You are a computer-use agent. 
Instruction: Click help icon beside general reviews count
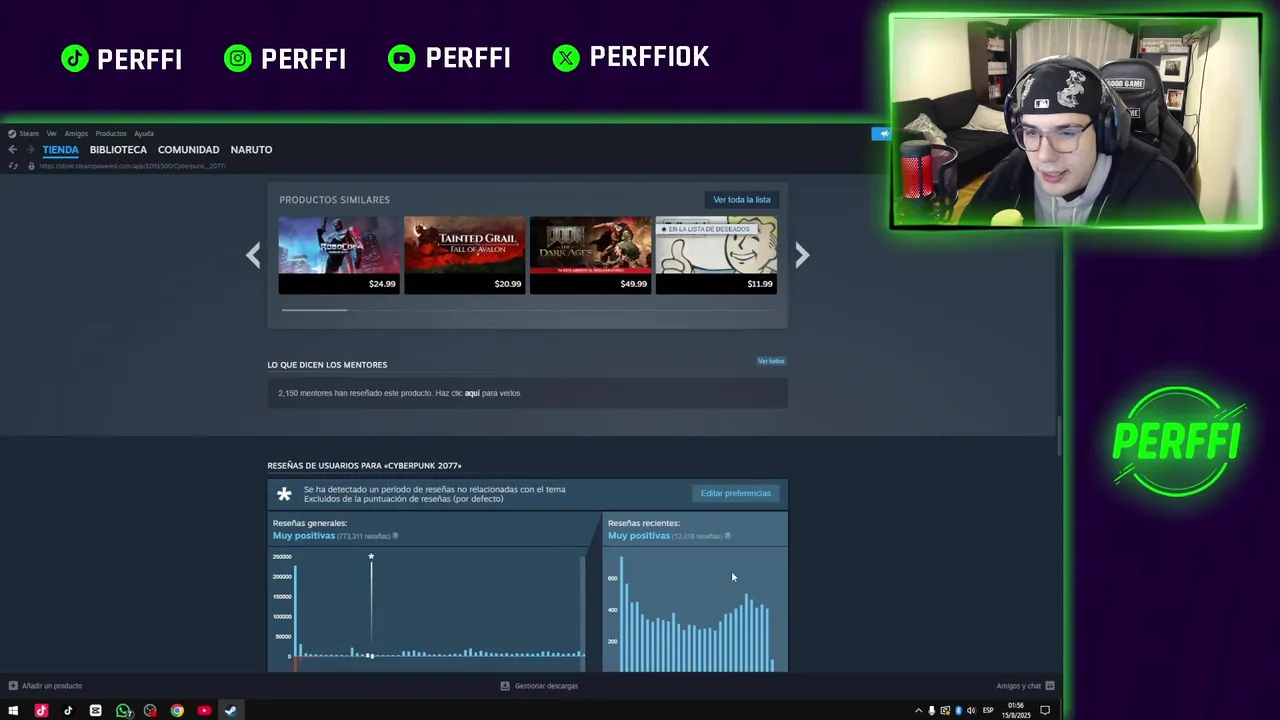pyautogui.click(x=395, y=536)
